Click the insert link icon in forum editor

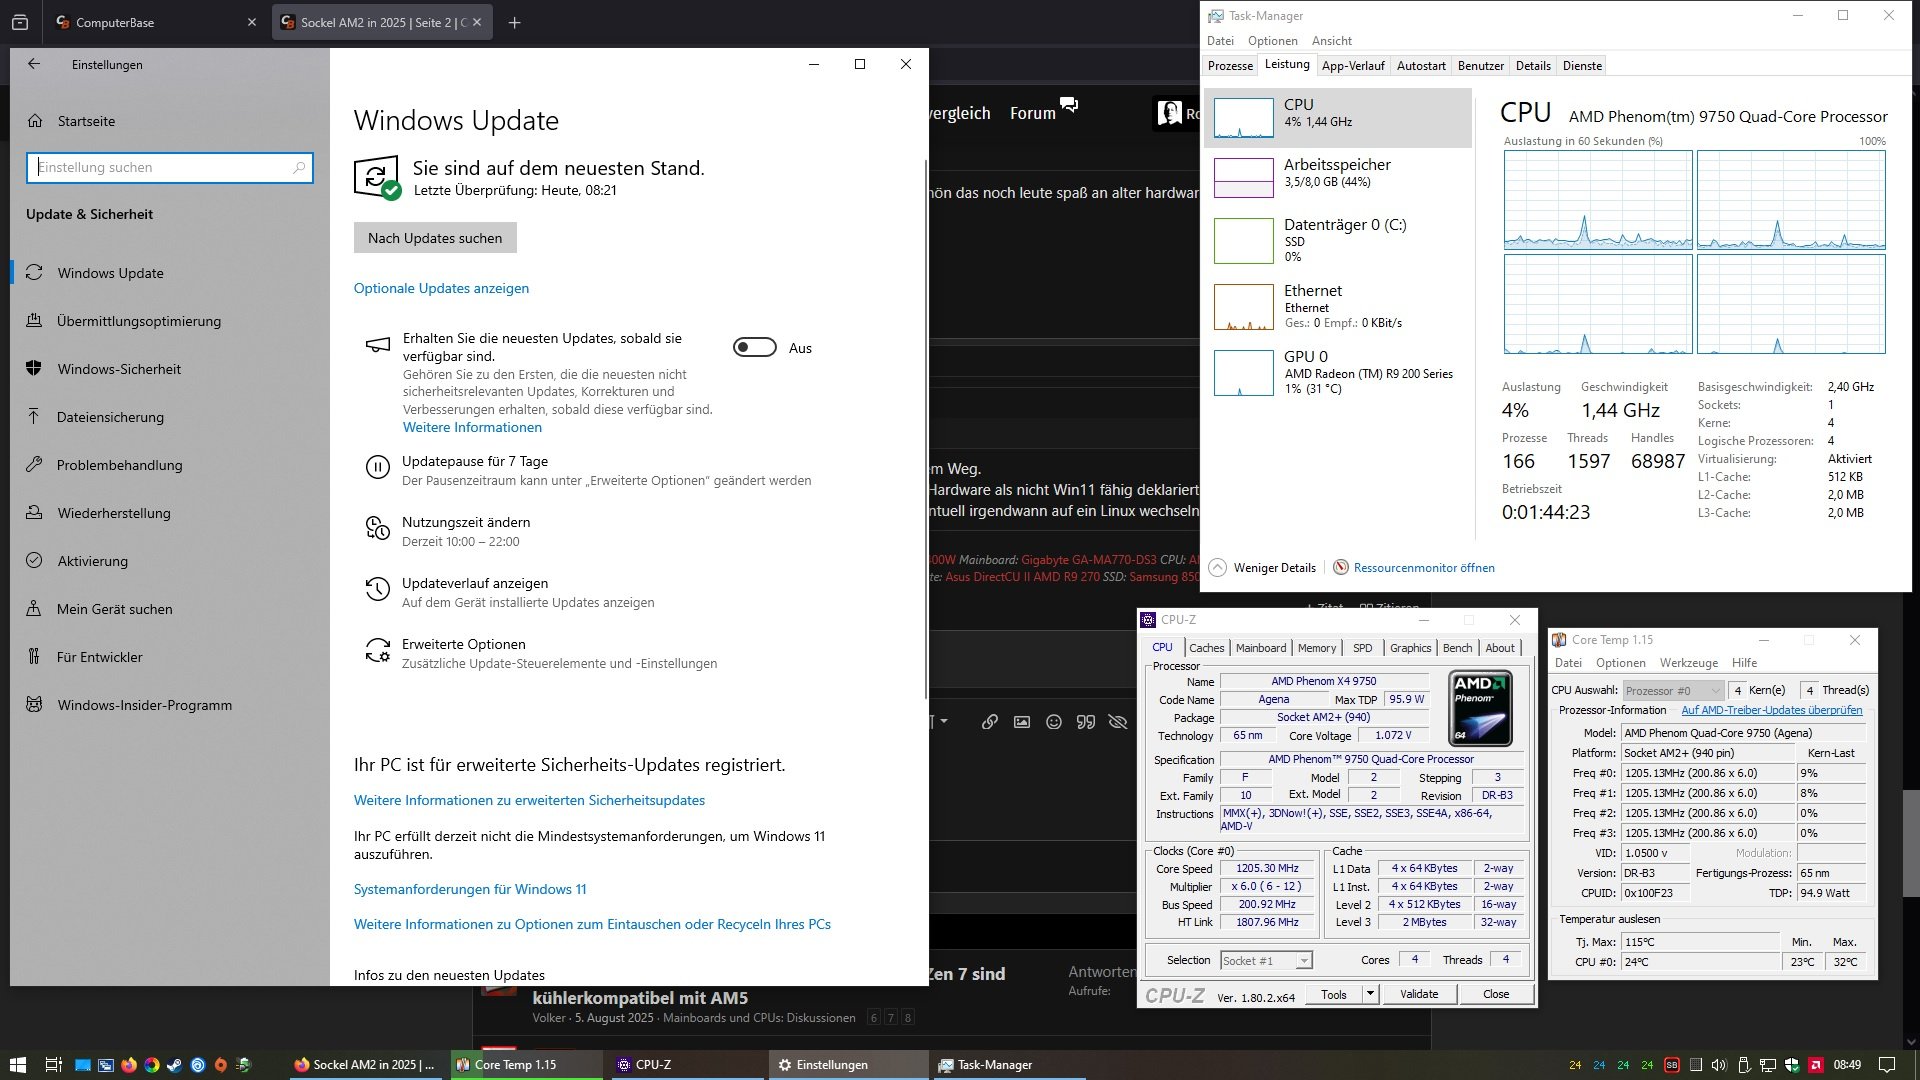tap(989, 722)
